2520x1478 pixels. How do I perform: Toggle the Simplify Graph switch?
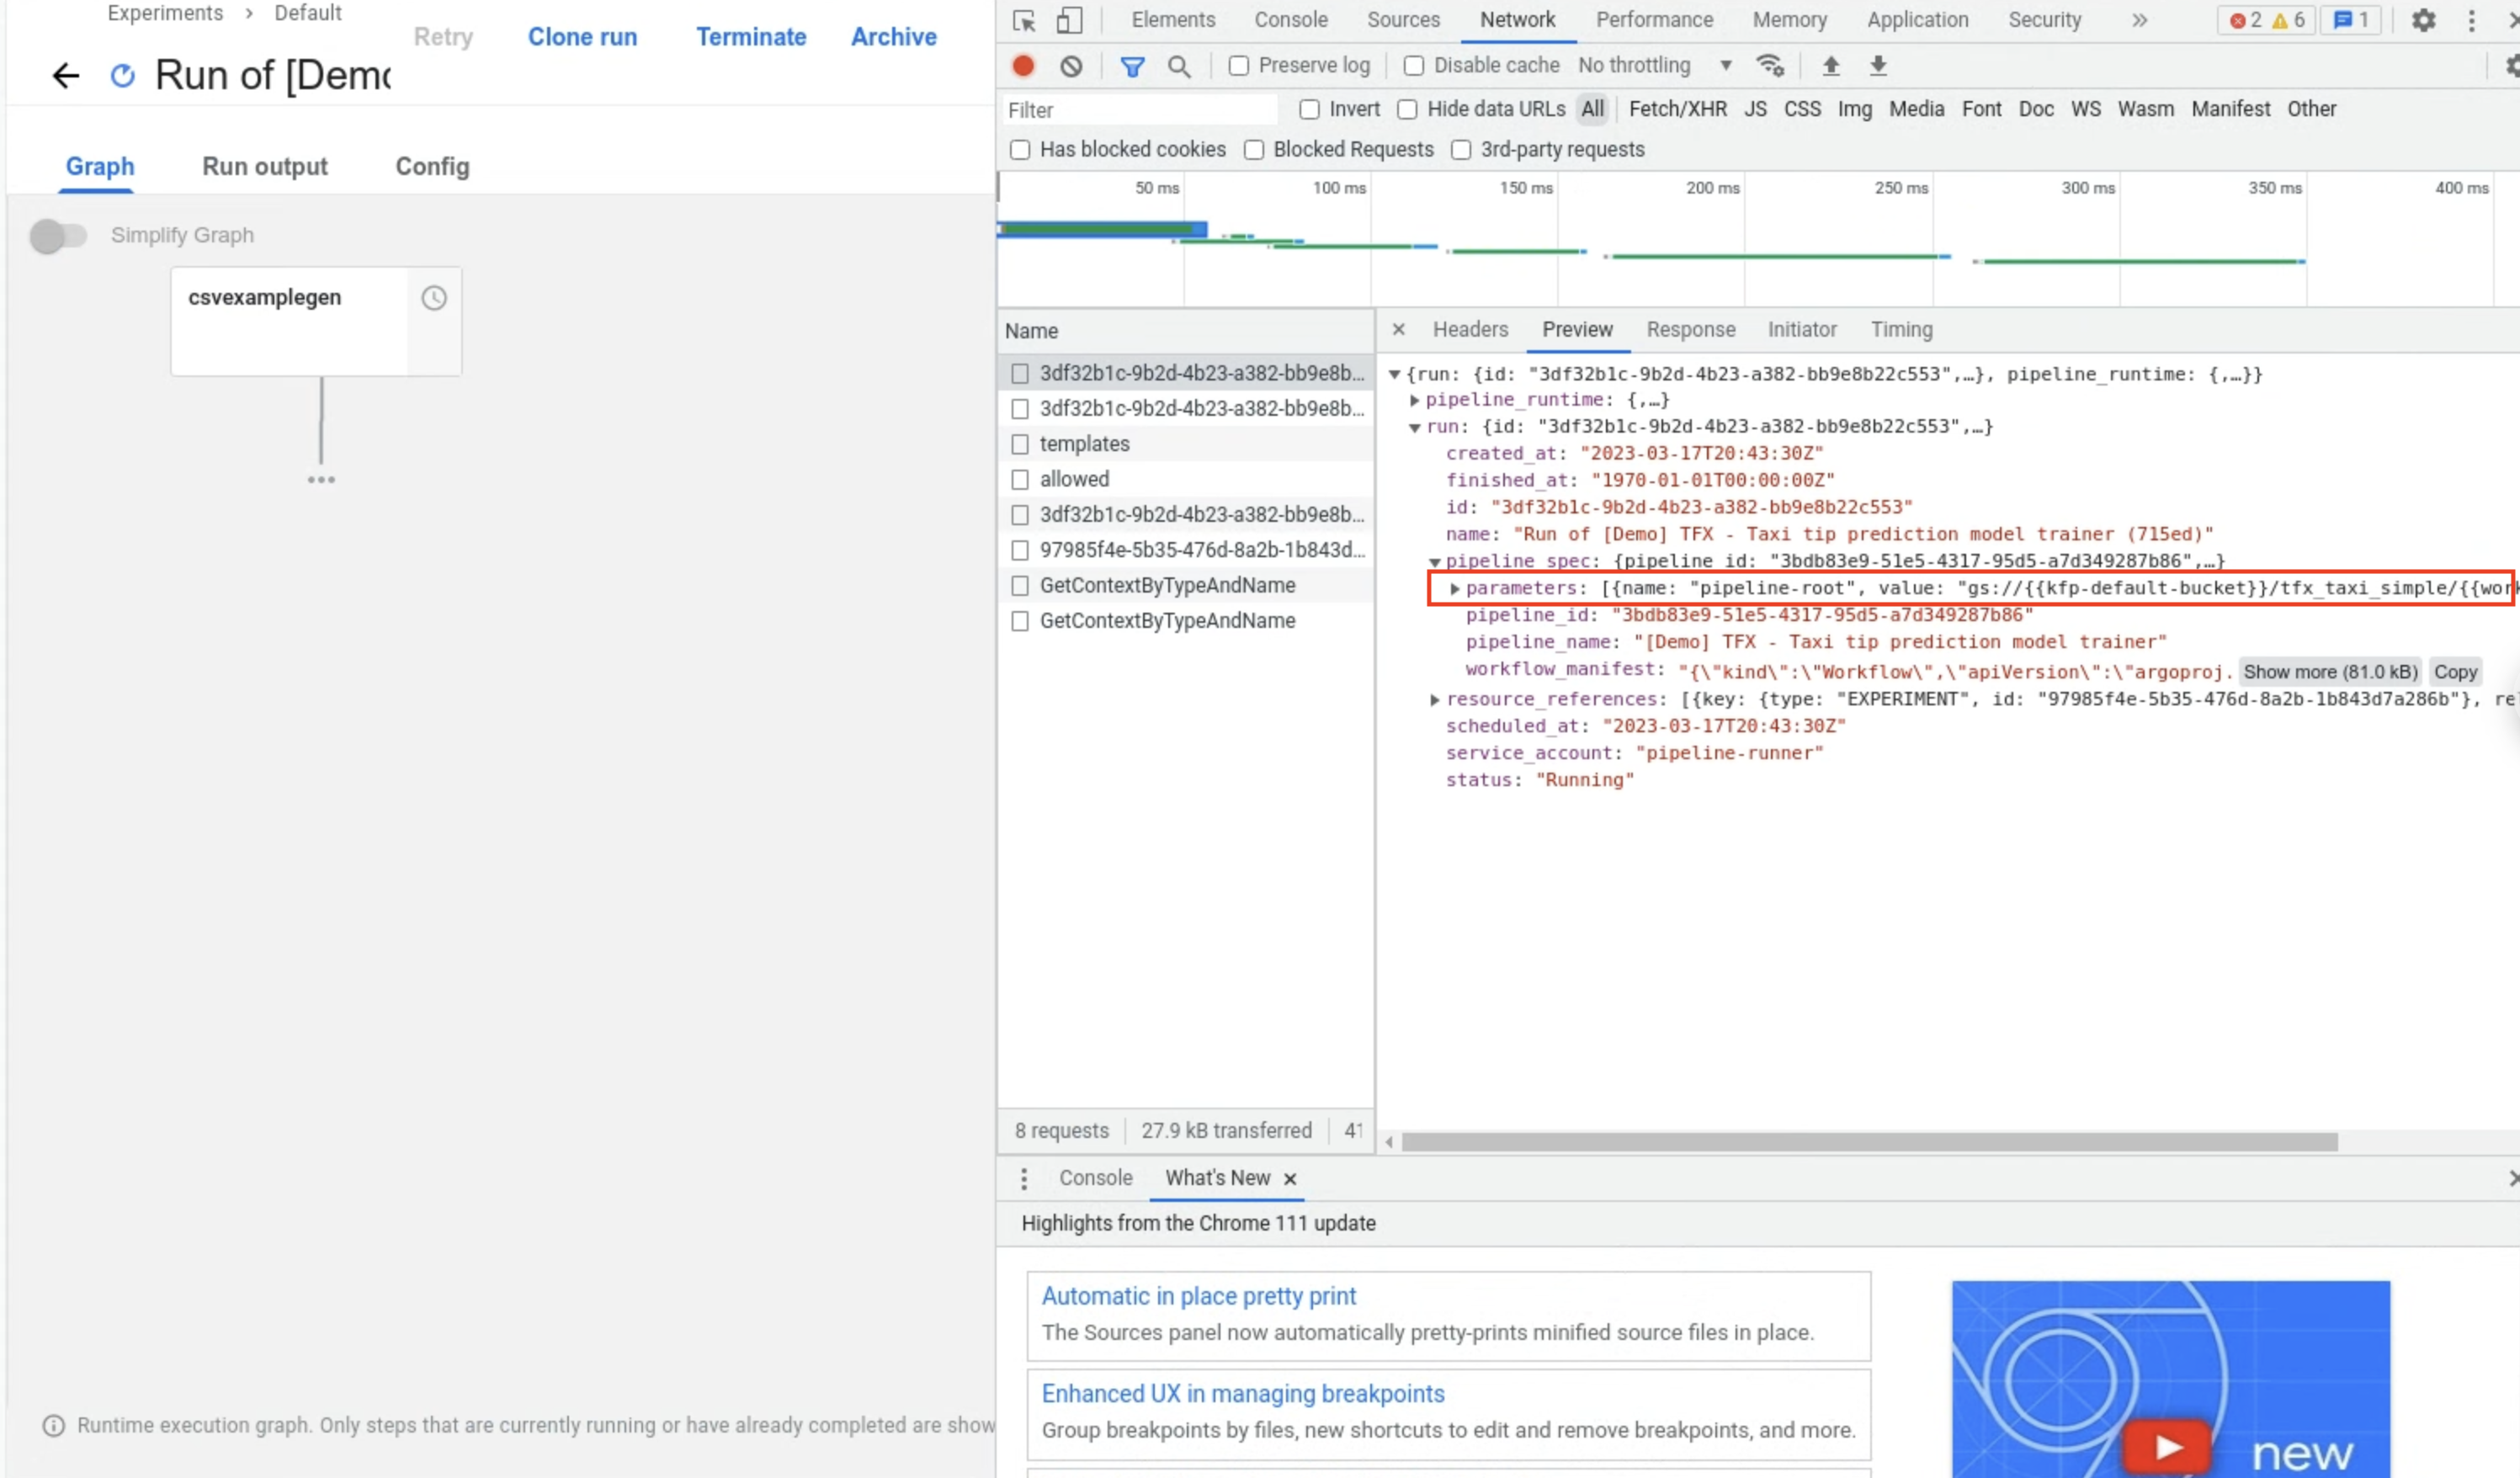coord(60,236)
